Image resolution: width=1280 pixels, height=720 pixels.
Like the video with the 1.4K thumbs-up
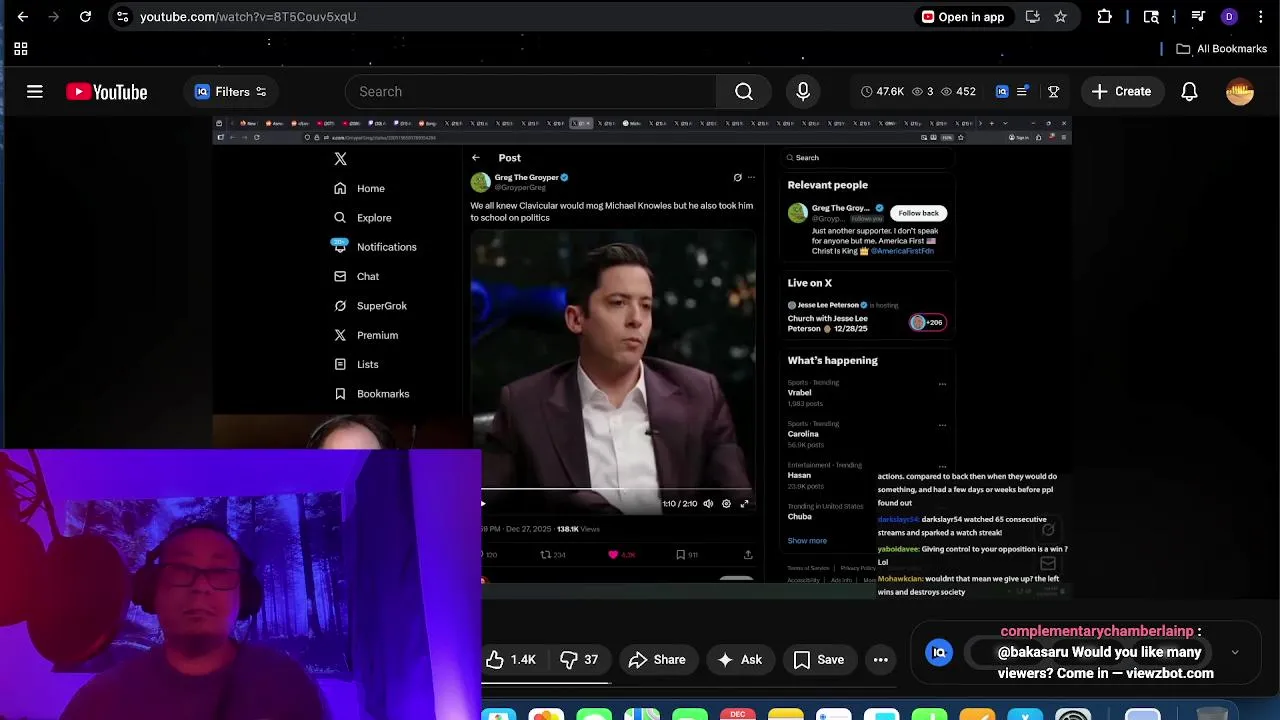[512, 660]
